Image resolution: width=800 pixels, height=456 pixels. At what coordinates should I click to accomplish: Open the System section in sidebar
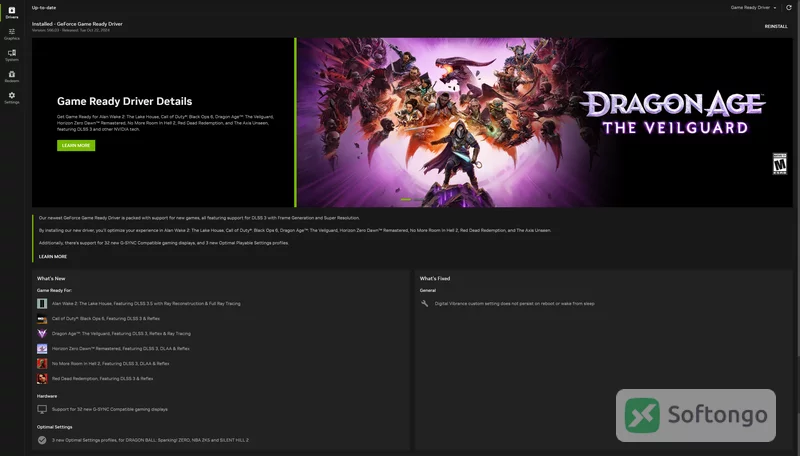(12, 56)
